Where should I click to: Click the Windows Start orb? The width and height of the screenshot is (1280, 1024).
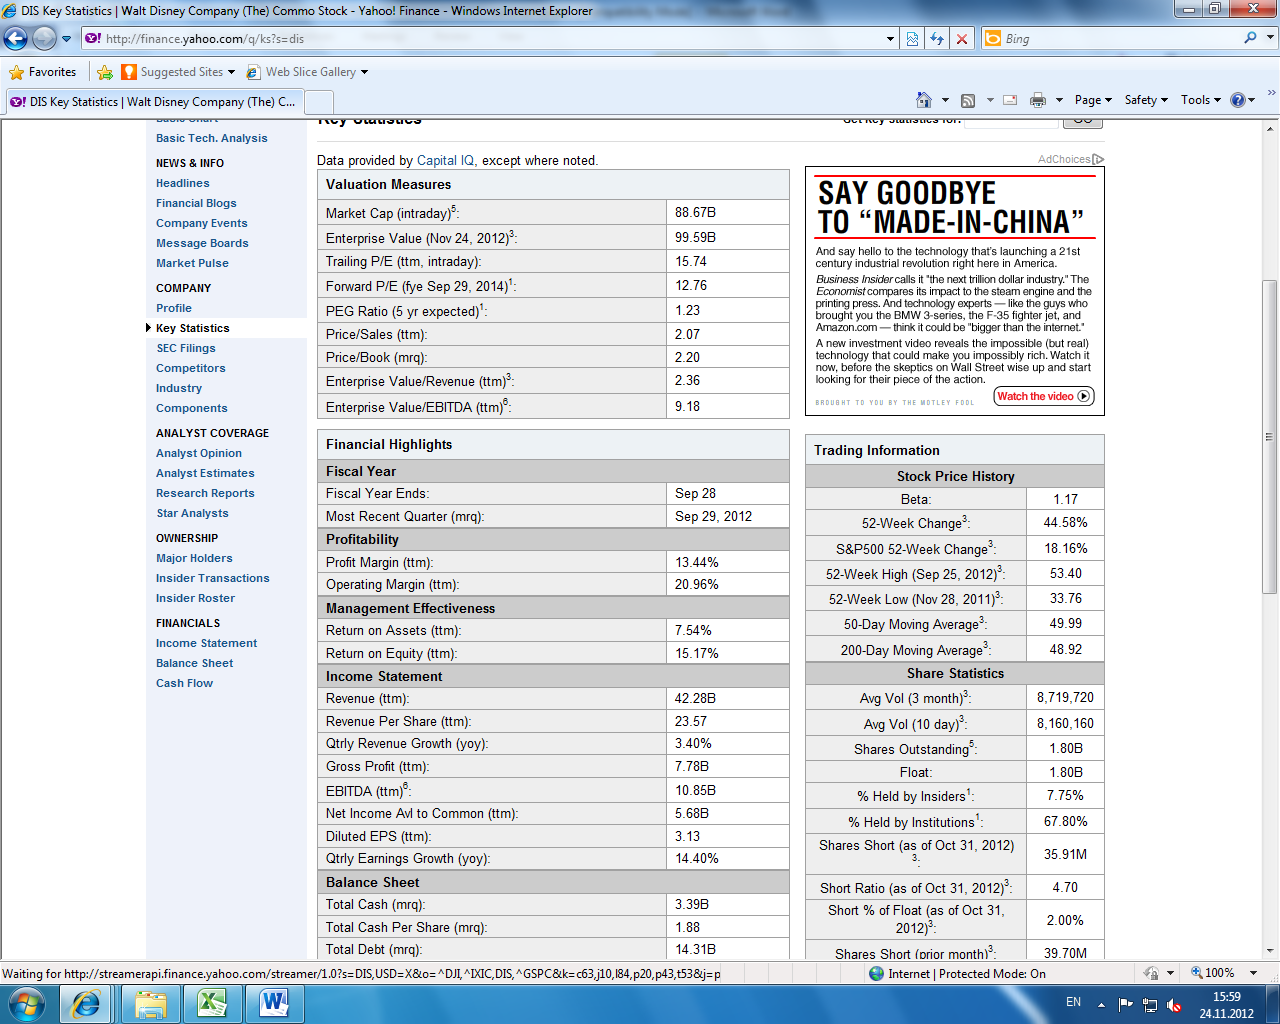[27, 1003]
